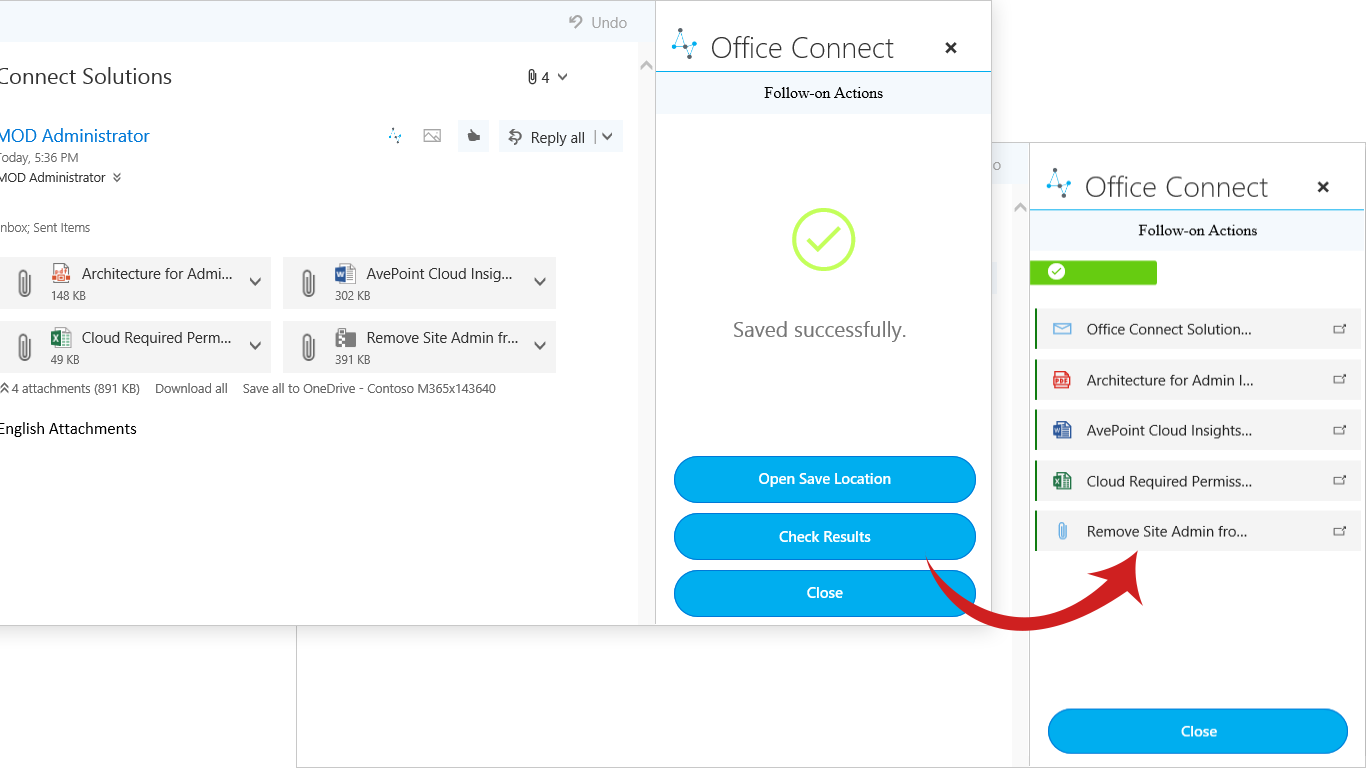The height and width of the screenshot is (768, 1366).
Task: Open the Reply all dropdown arrow
Action: click(x=608, y=137)
